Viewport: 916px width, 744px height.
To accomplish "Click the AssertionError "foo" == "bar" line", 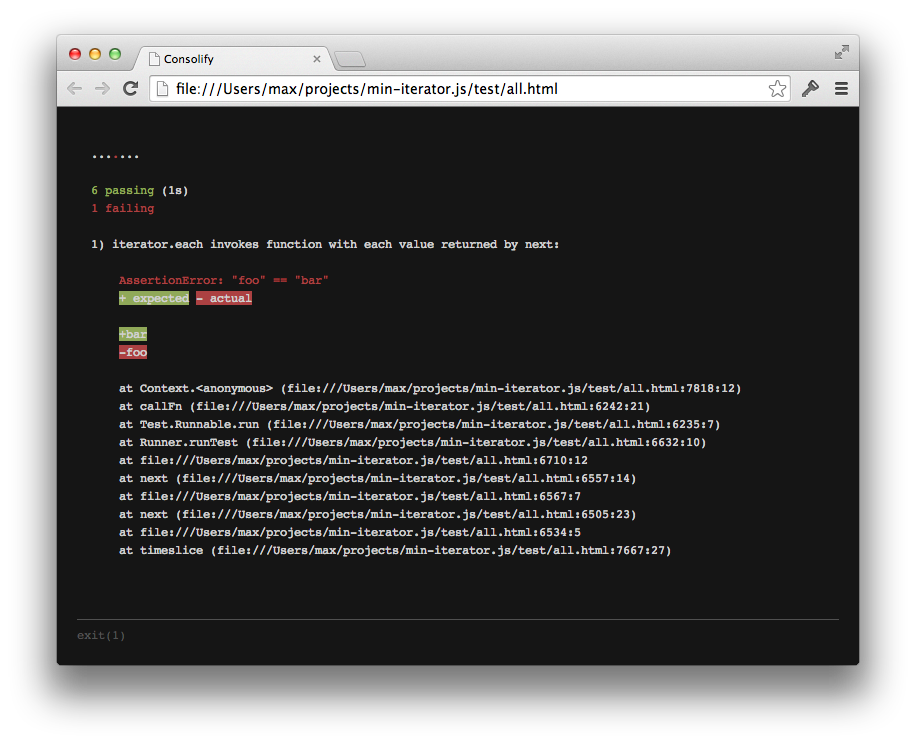I will click(224, 280).
